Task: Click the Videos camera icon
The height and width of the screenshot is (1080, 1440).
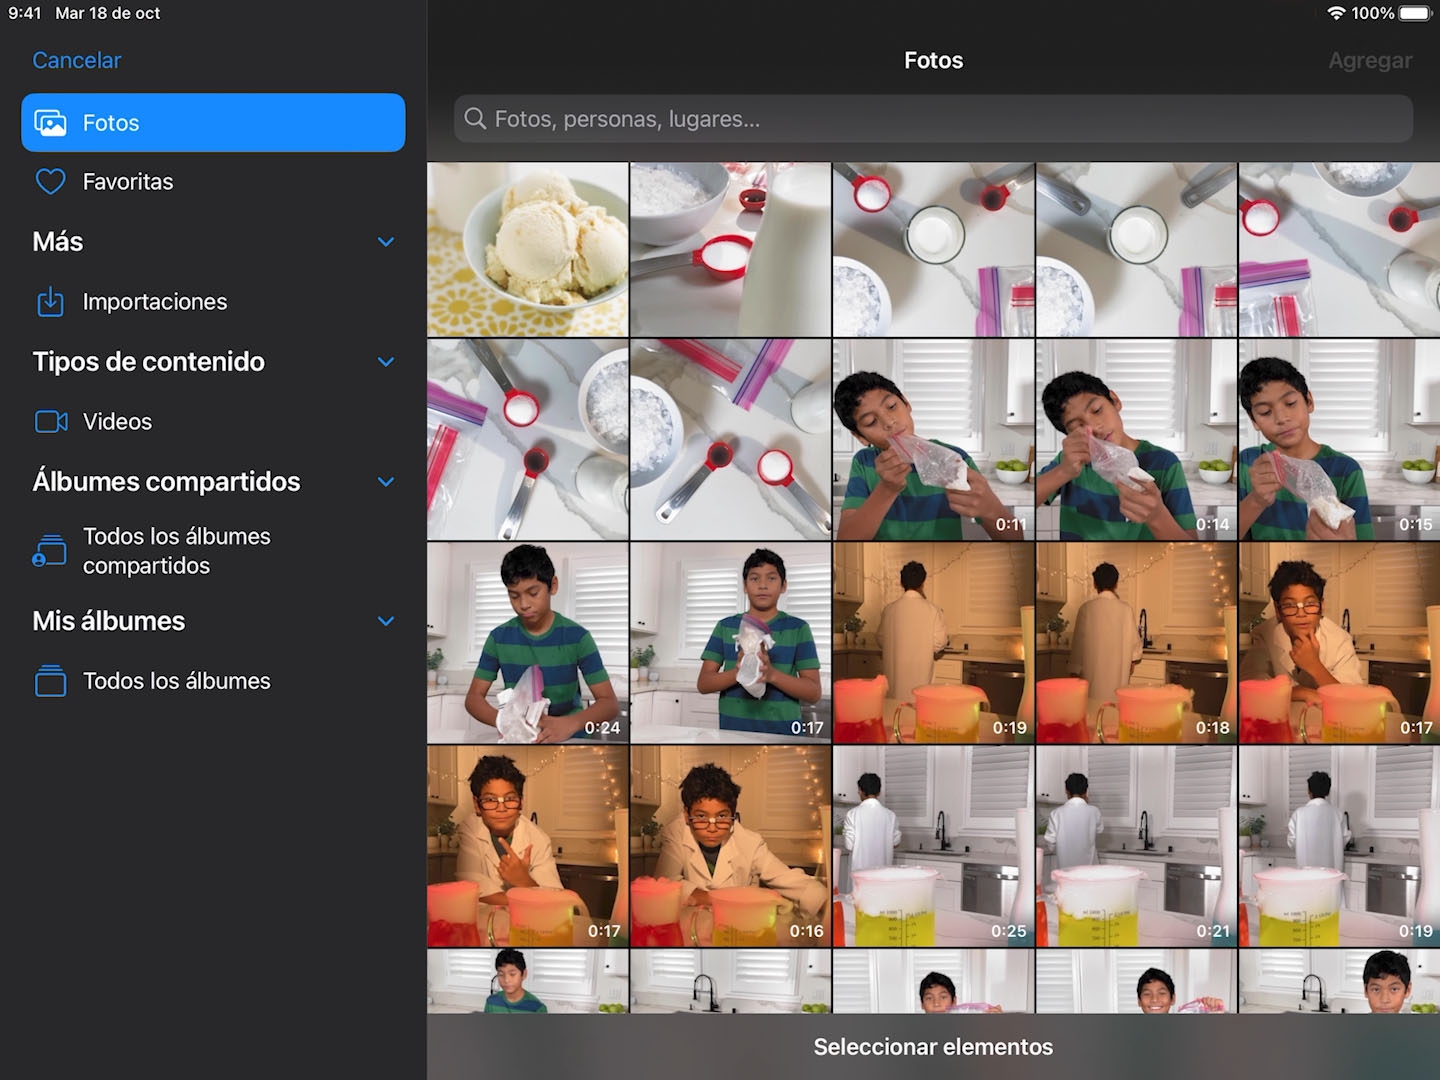Action: pyautogui.click(x=51, y=422)
